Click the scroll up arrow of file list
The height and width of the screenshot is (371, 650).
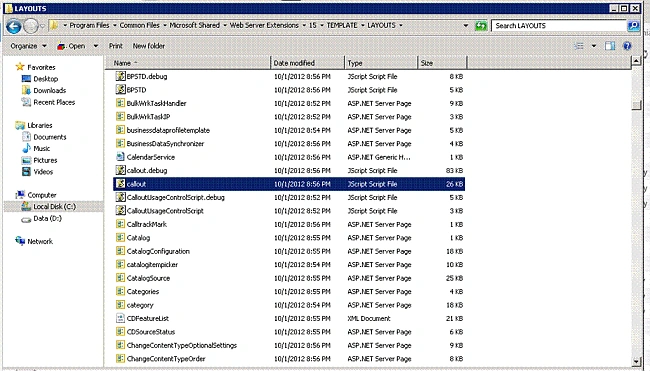click(x=636, y=61)
